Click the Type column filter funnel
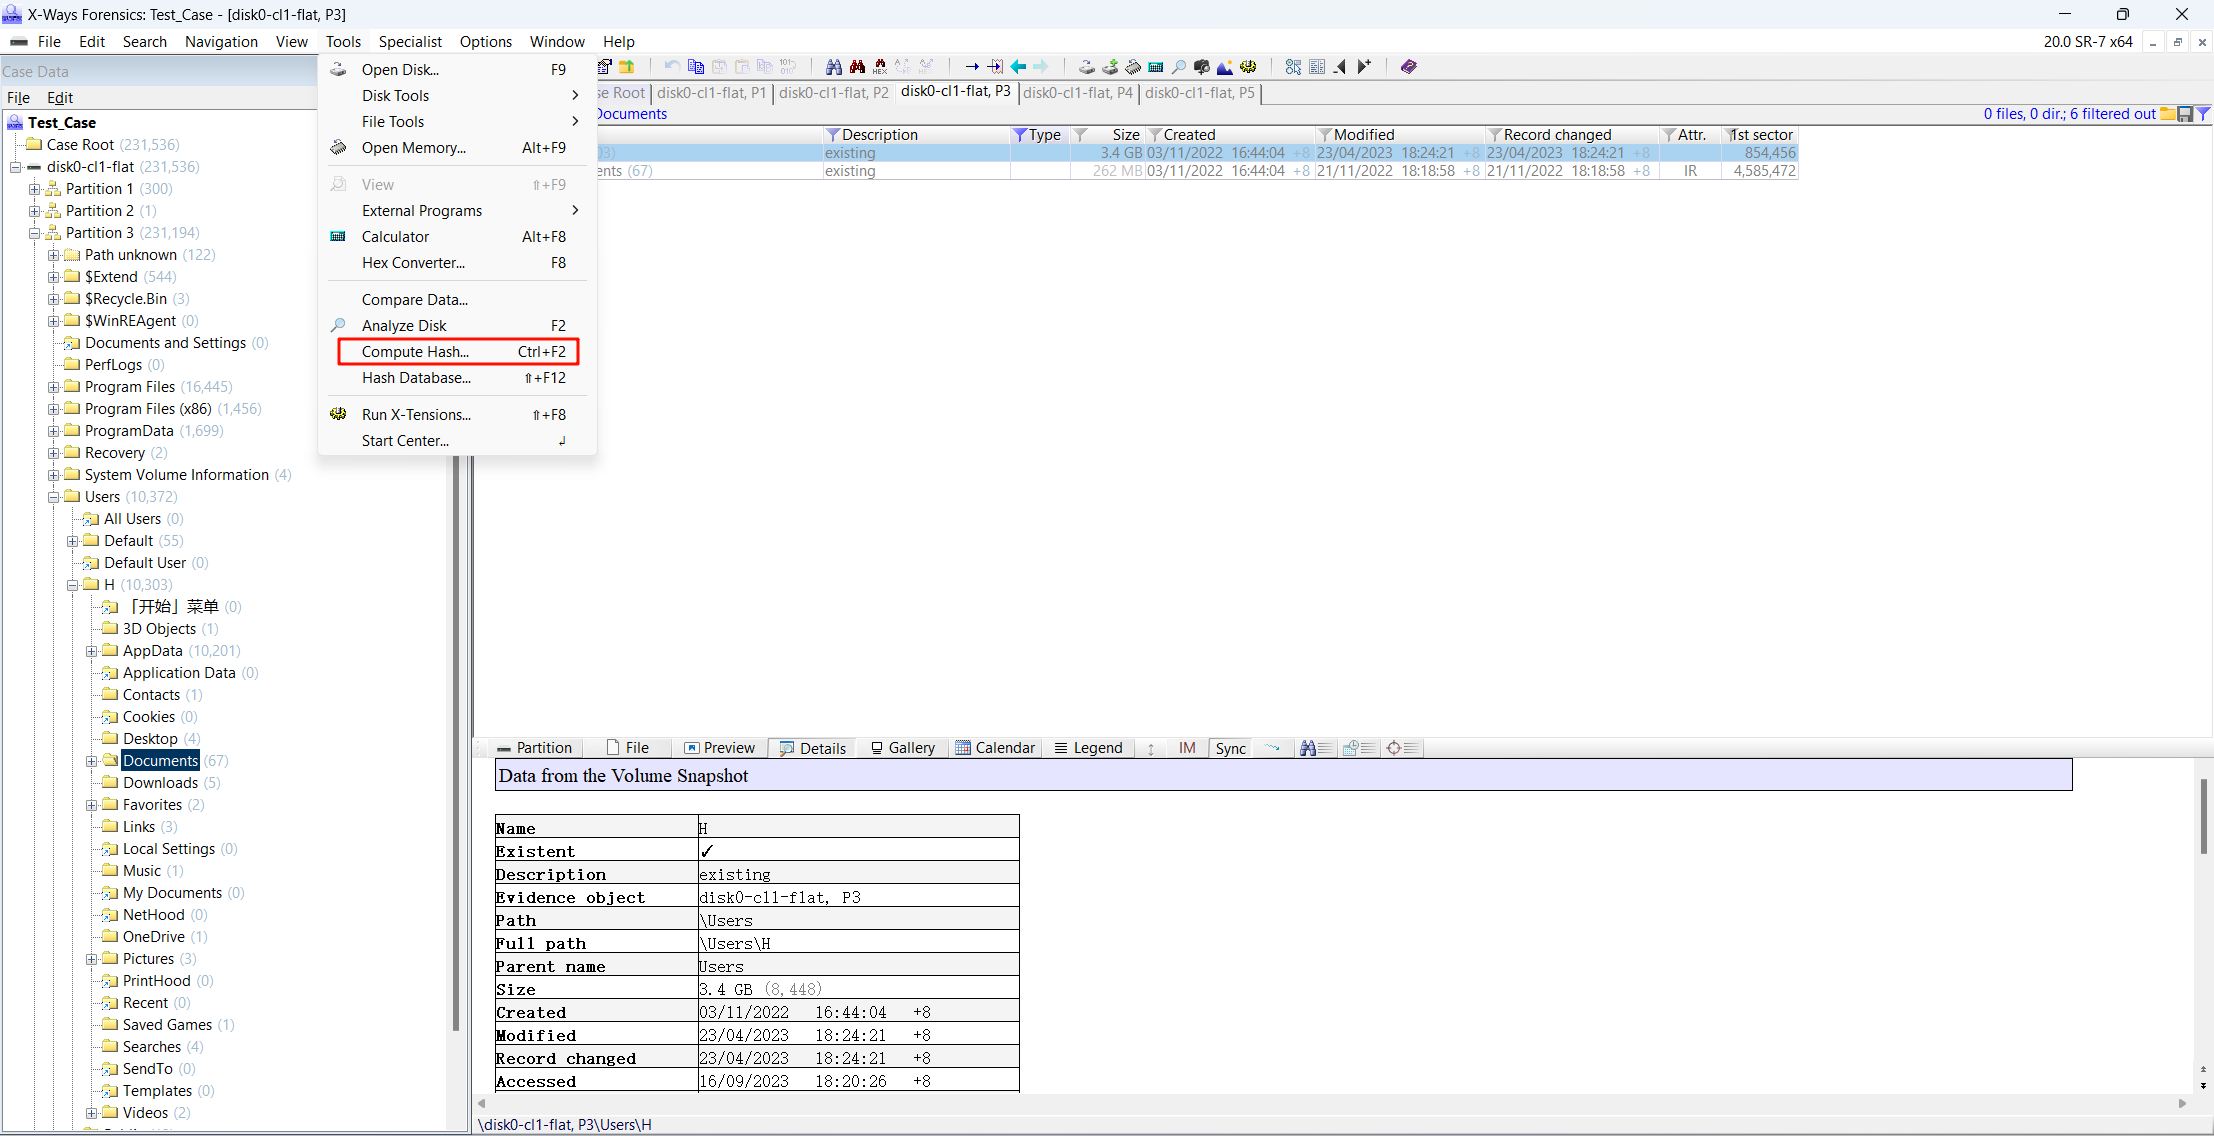 [1019, 135]
